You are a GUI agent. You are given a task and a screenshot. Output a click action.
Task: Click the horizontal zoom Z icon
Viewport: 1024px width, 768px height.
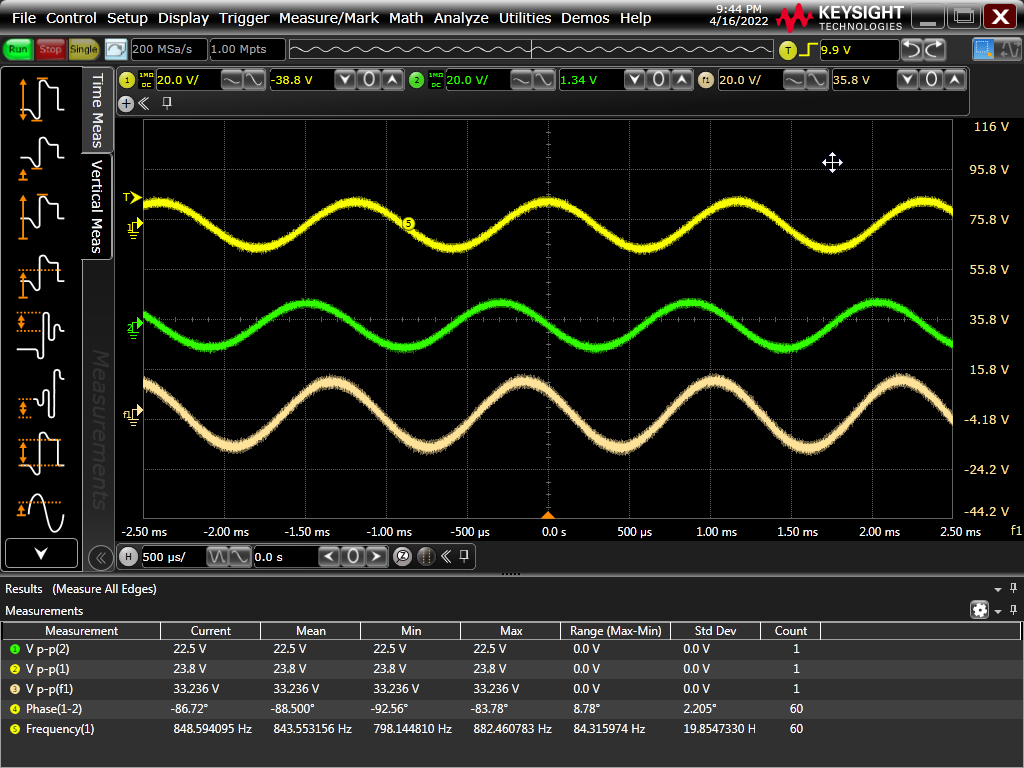coord(403,557)
